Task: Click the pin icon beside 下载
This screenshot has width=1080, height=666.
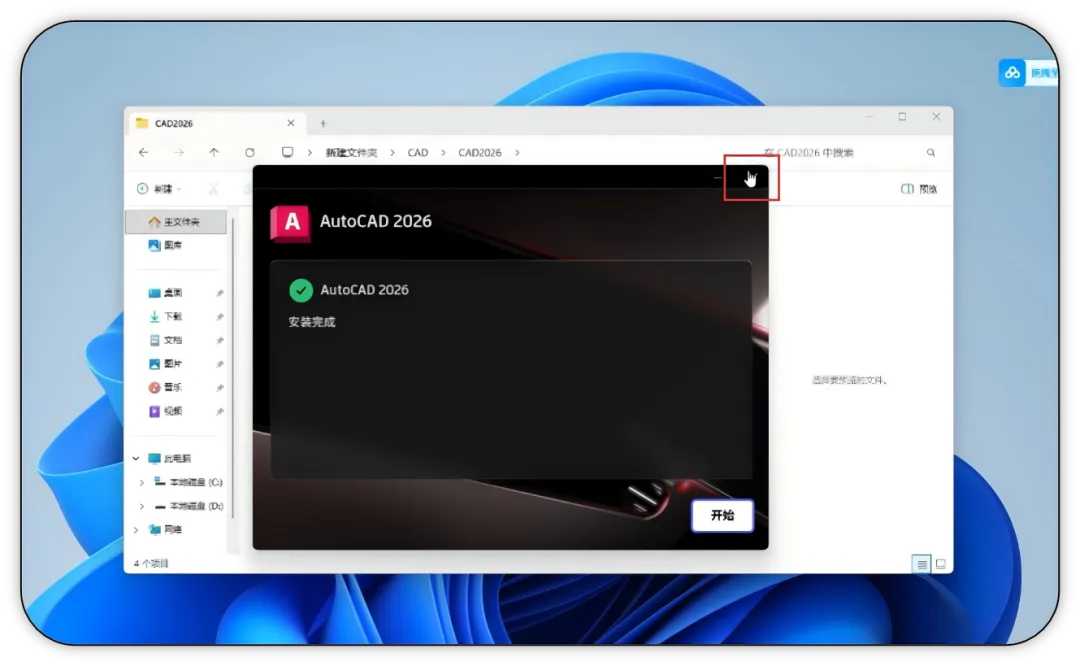Action: point(220,317)
